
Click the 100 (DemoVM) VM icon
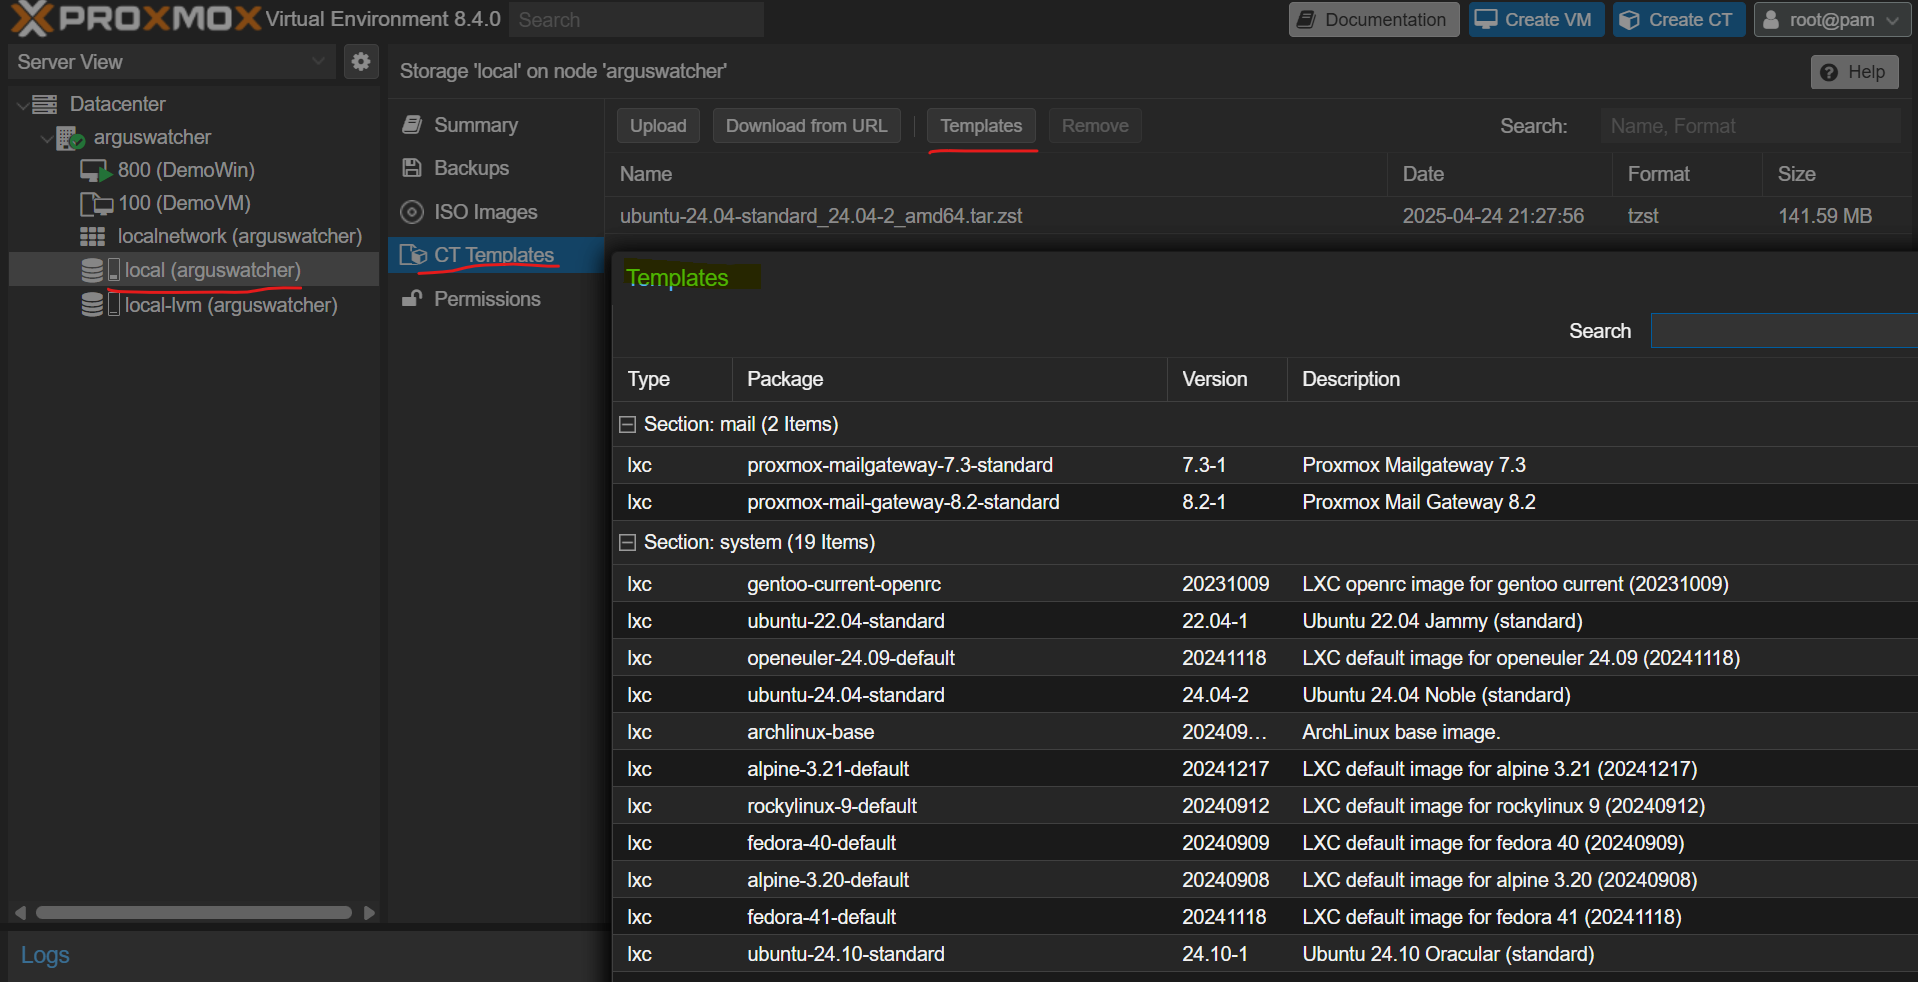(96, 204)
